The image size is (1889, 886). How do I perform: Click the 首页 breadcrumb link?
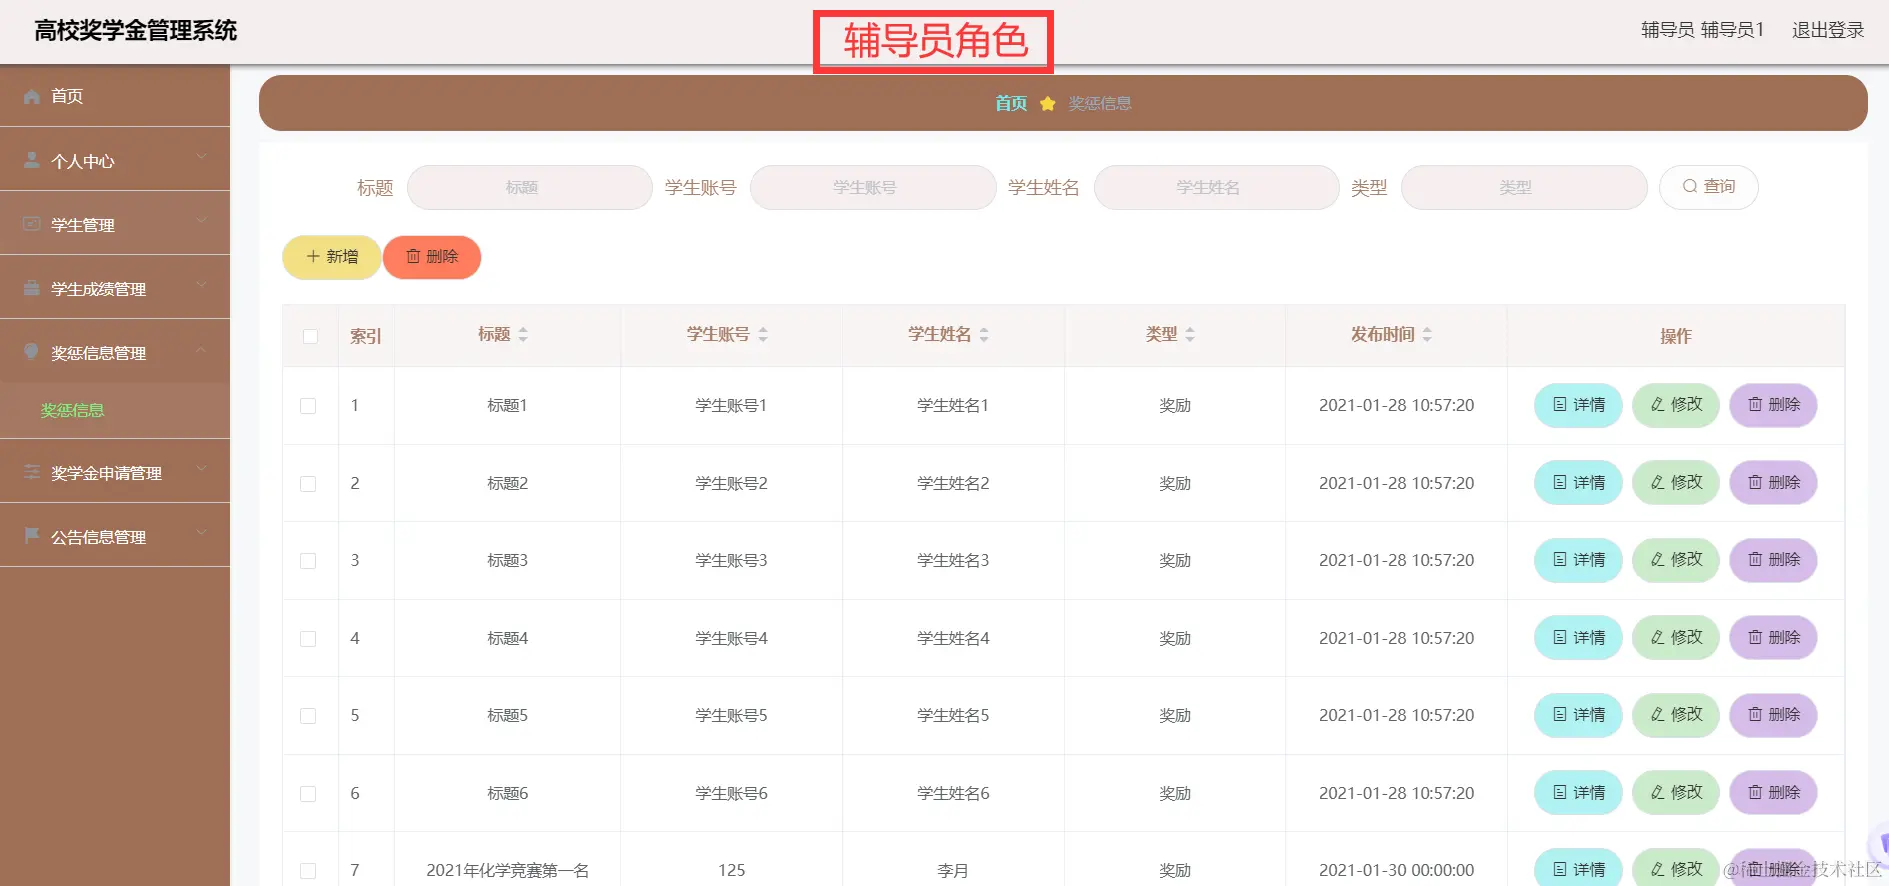coord(1011,103)
